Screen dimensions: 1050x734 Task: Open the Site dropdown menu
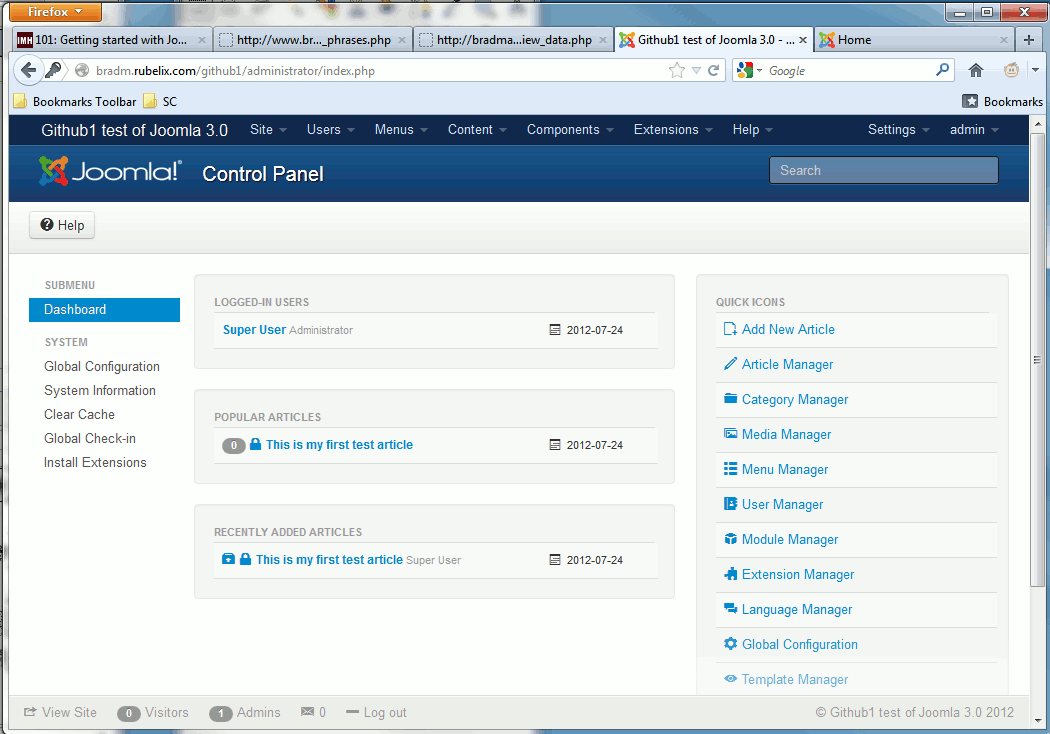pyautogui.click(x=269, y=129)
